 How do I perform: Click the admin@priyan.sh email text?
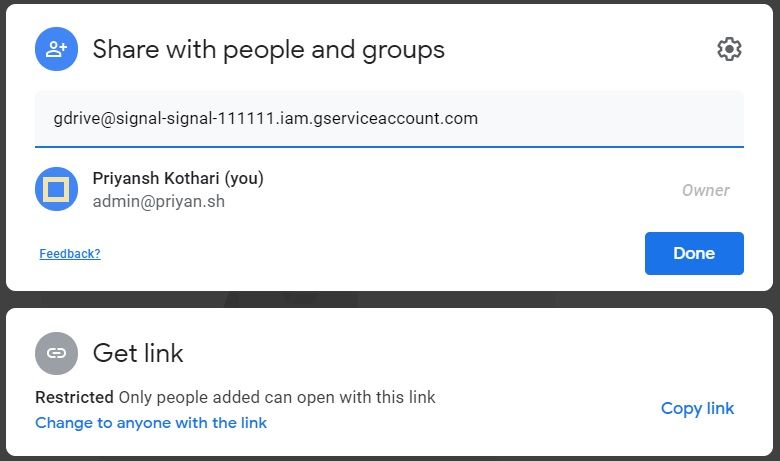159,201
